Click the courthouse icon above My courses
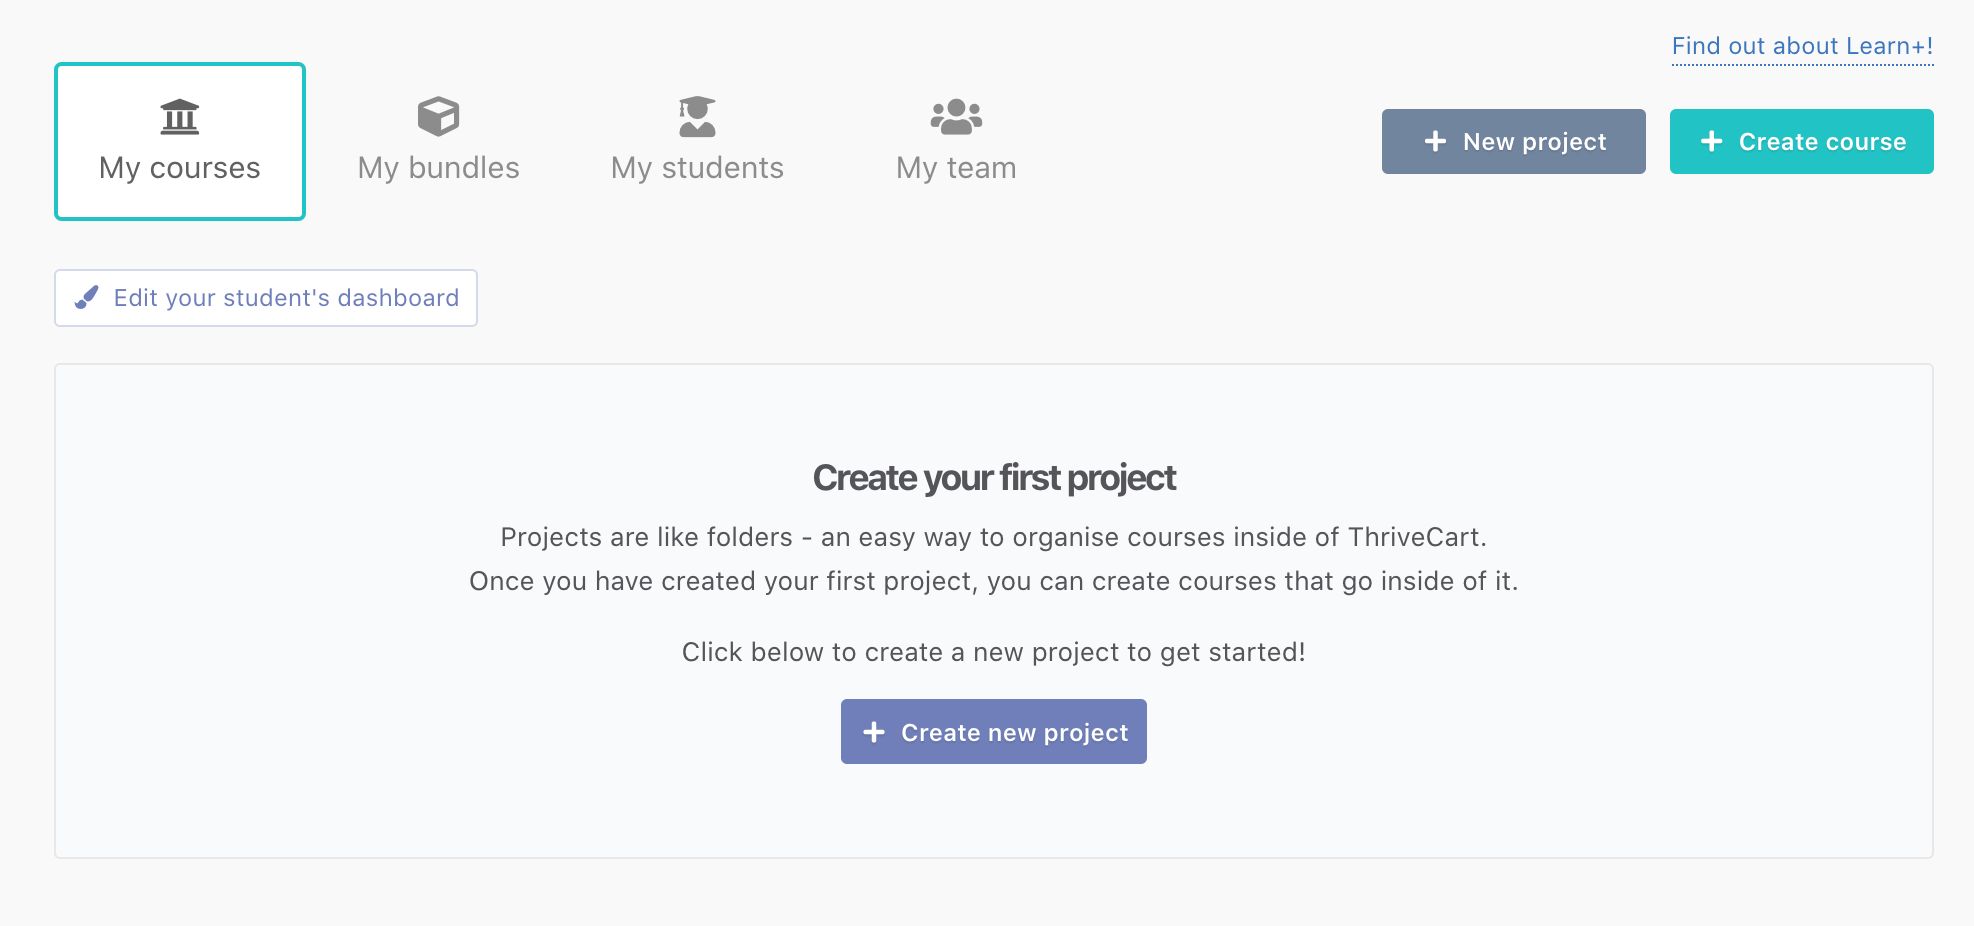The image size is (1974, 926). [180, 117]
